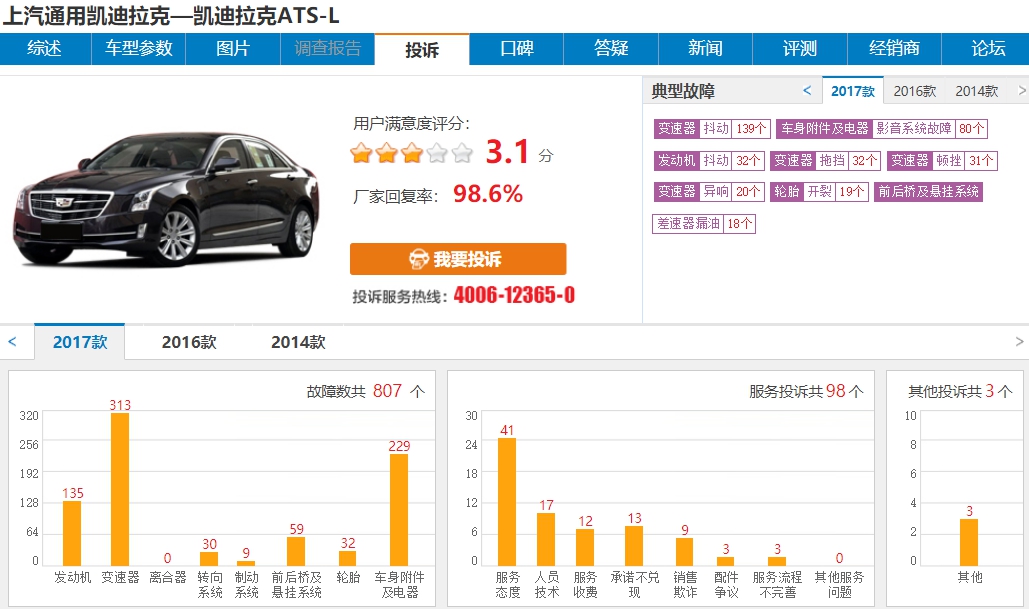Switch to the 评测 tab

point(800,49)
